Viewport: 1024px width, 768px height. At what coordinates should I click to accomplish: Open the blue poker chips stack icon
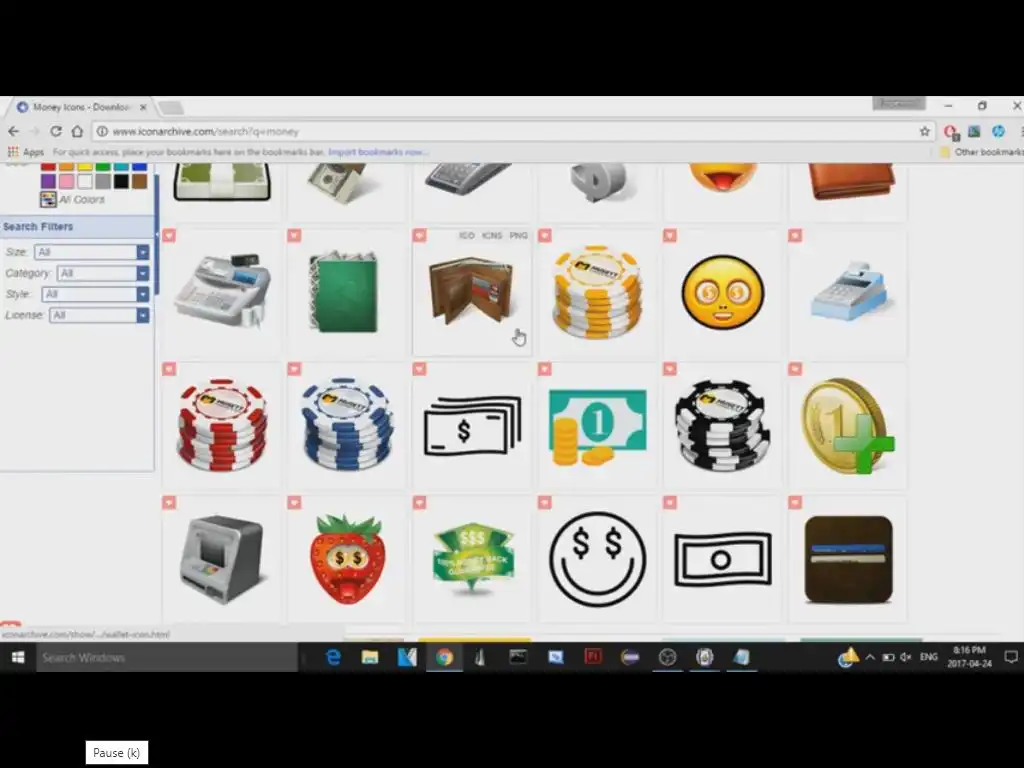(347, 424)
